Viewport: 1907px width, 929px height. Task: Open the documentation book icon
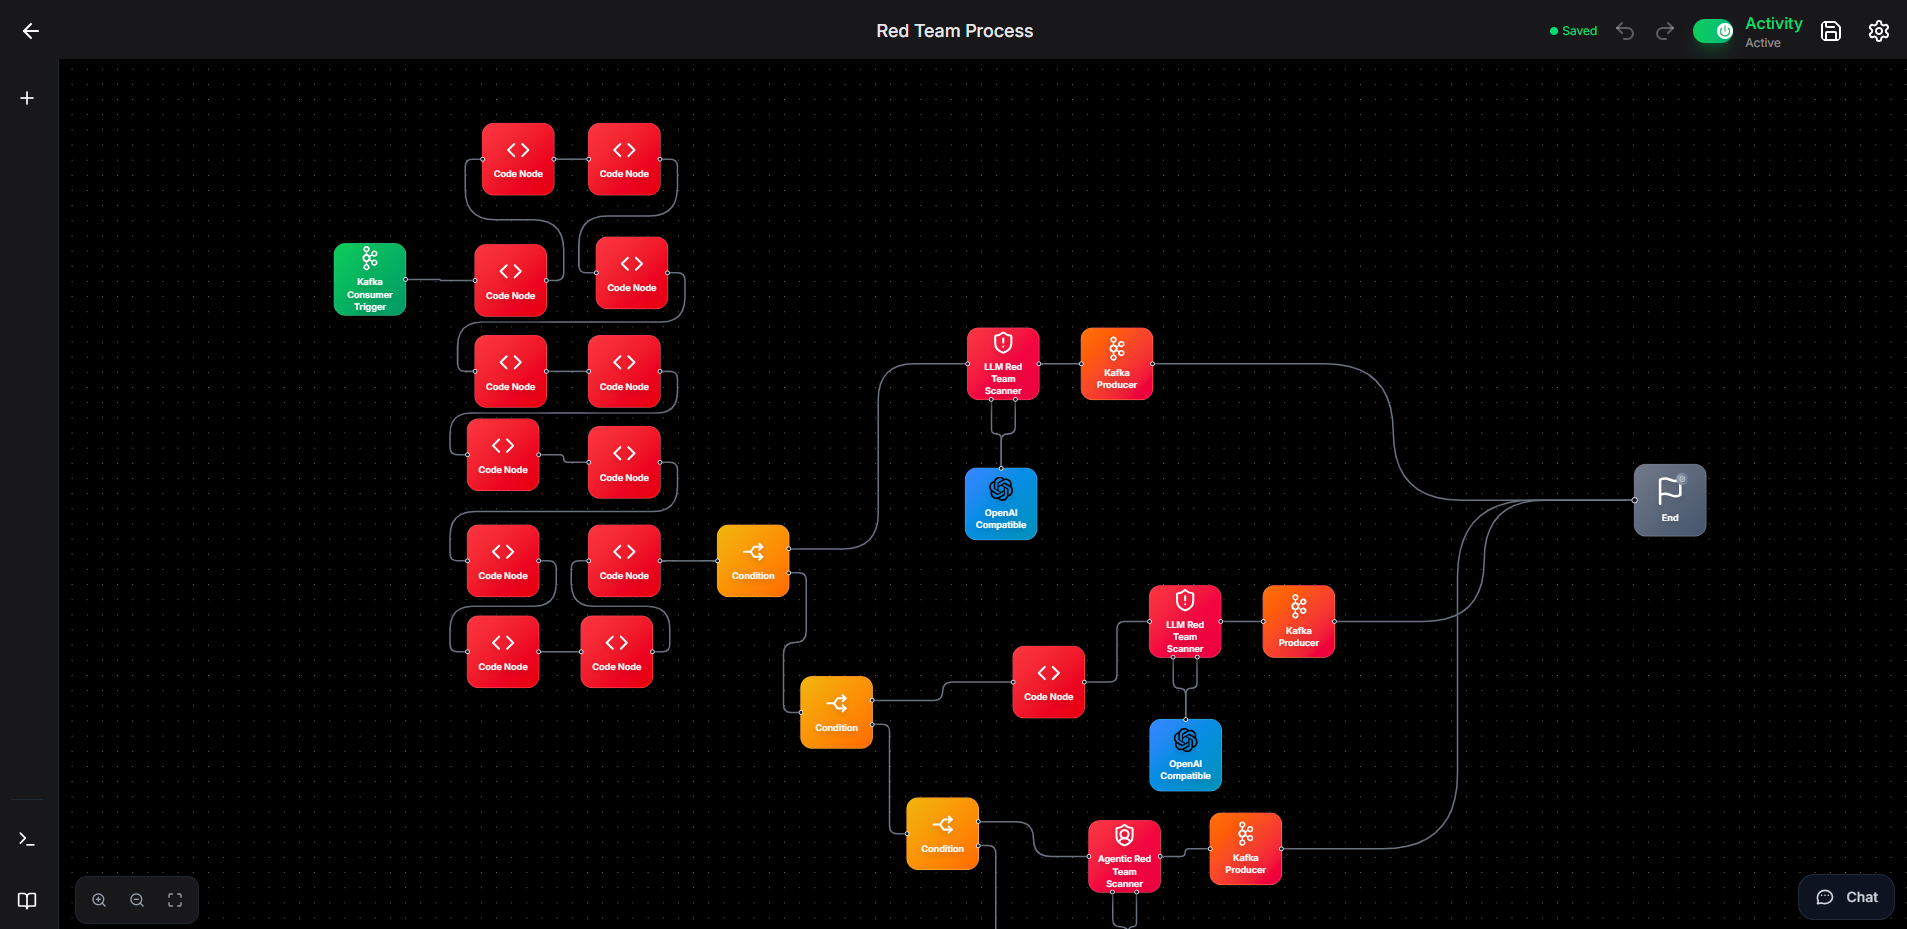(27, 900)
